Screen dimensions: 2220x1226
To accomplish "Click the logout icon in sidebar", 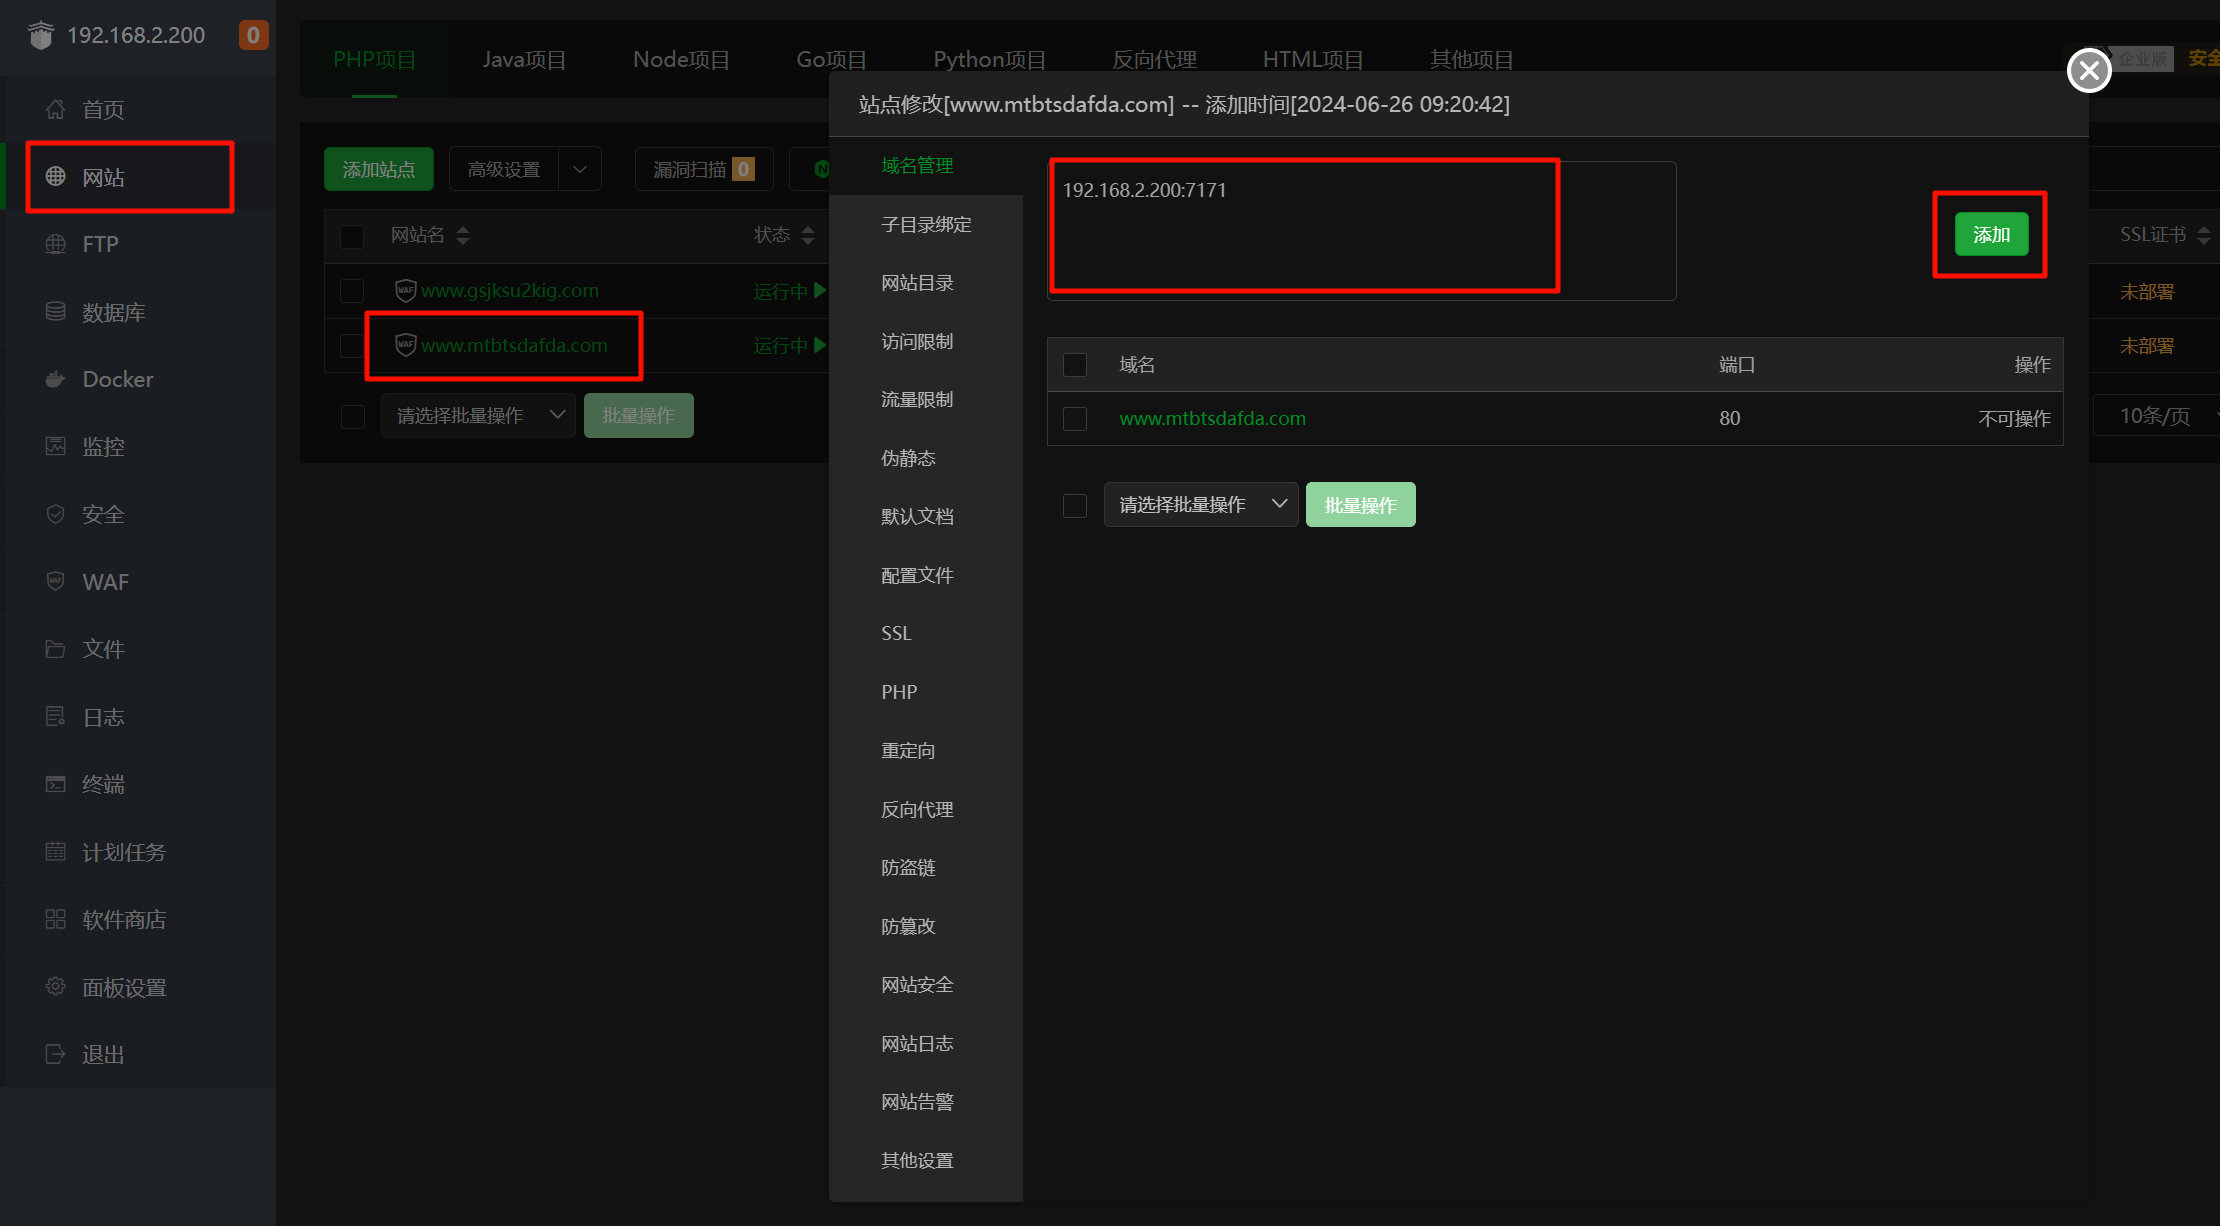I will [56, 1054].
